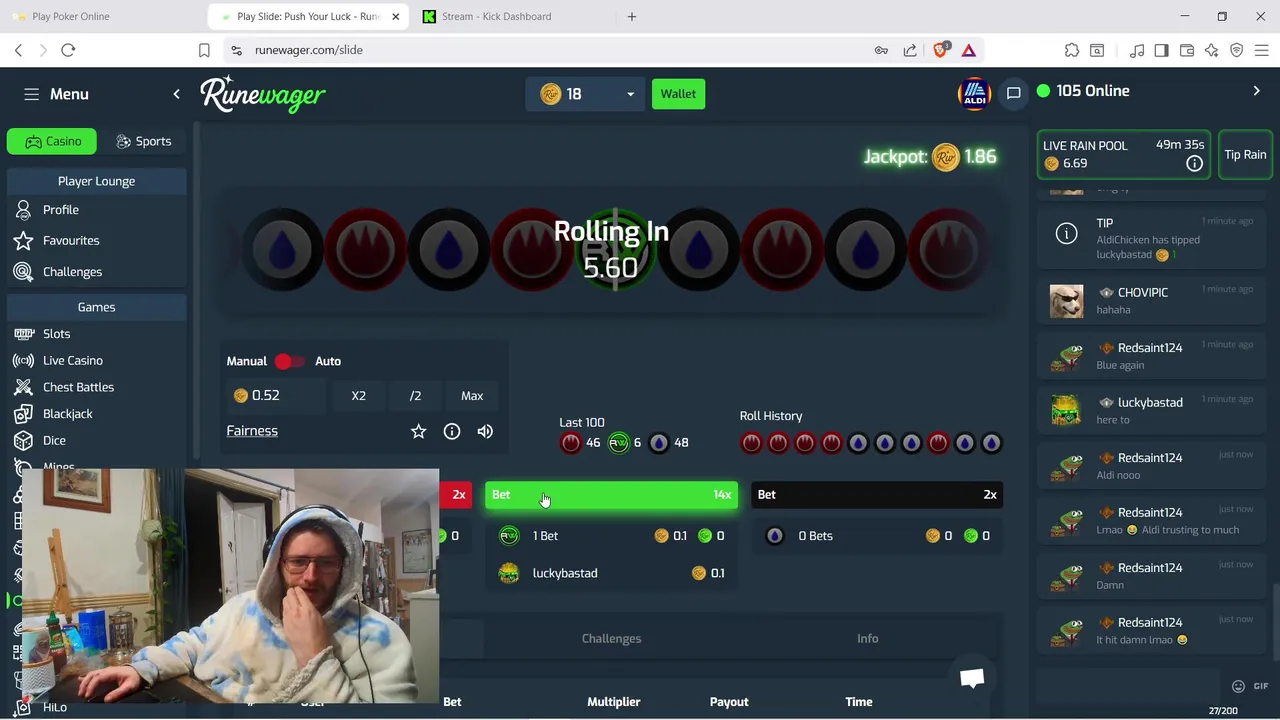Open the game info icon
The image size is (1280, 720).
(x=452, y=432)
